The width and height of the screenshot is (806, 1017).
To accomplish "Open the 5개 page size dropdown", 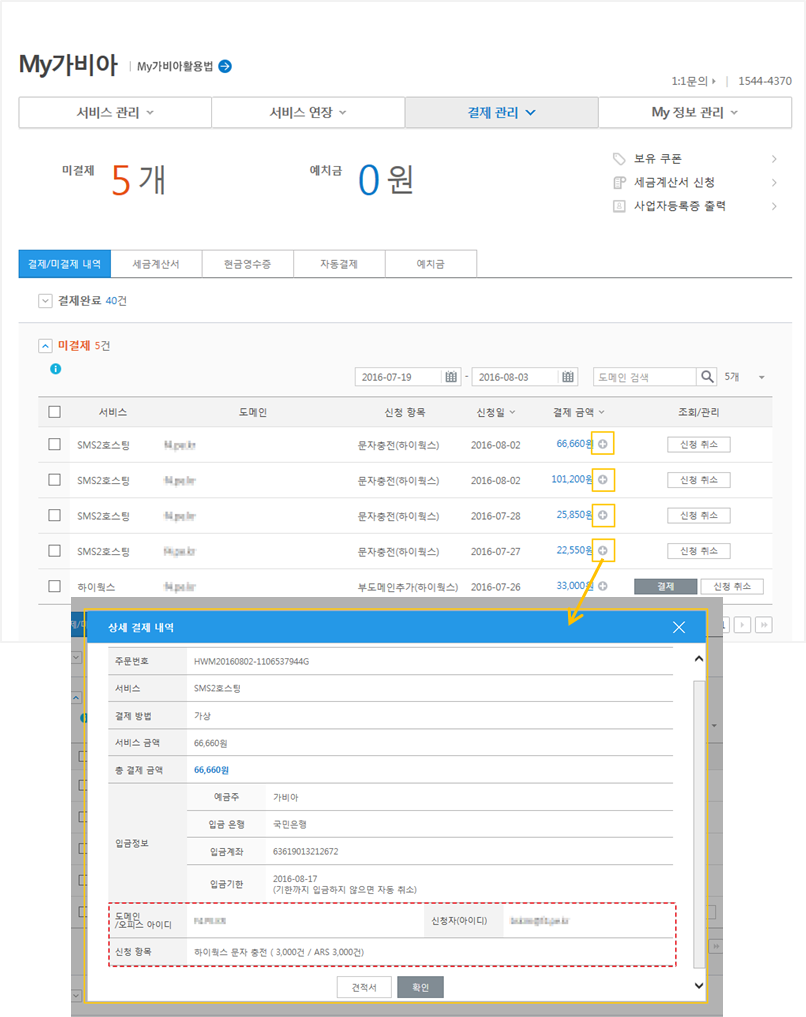I will (x=745, y=377).
